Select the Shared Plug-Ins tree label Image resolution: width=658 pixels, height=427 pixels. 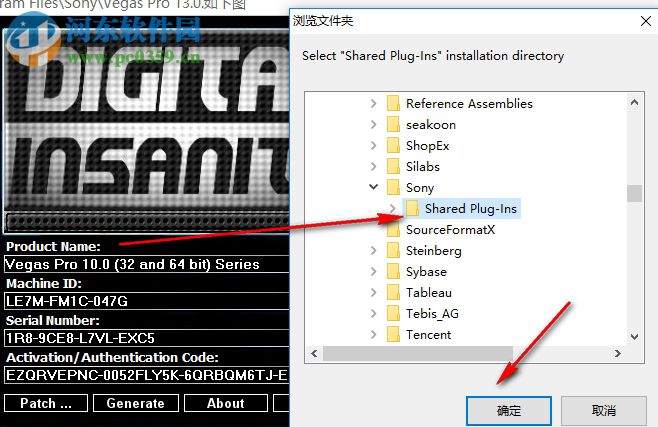(x=470, y=208)
